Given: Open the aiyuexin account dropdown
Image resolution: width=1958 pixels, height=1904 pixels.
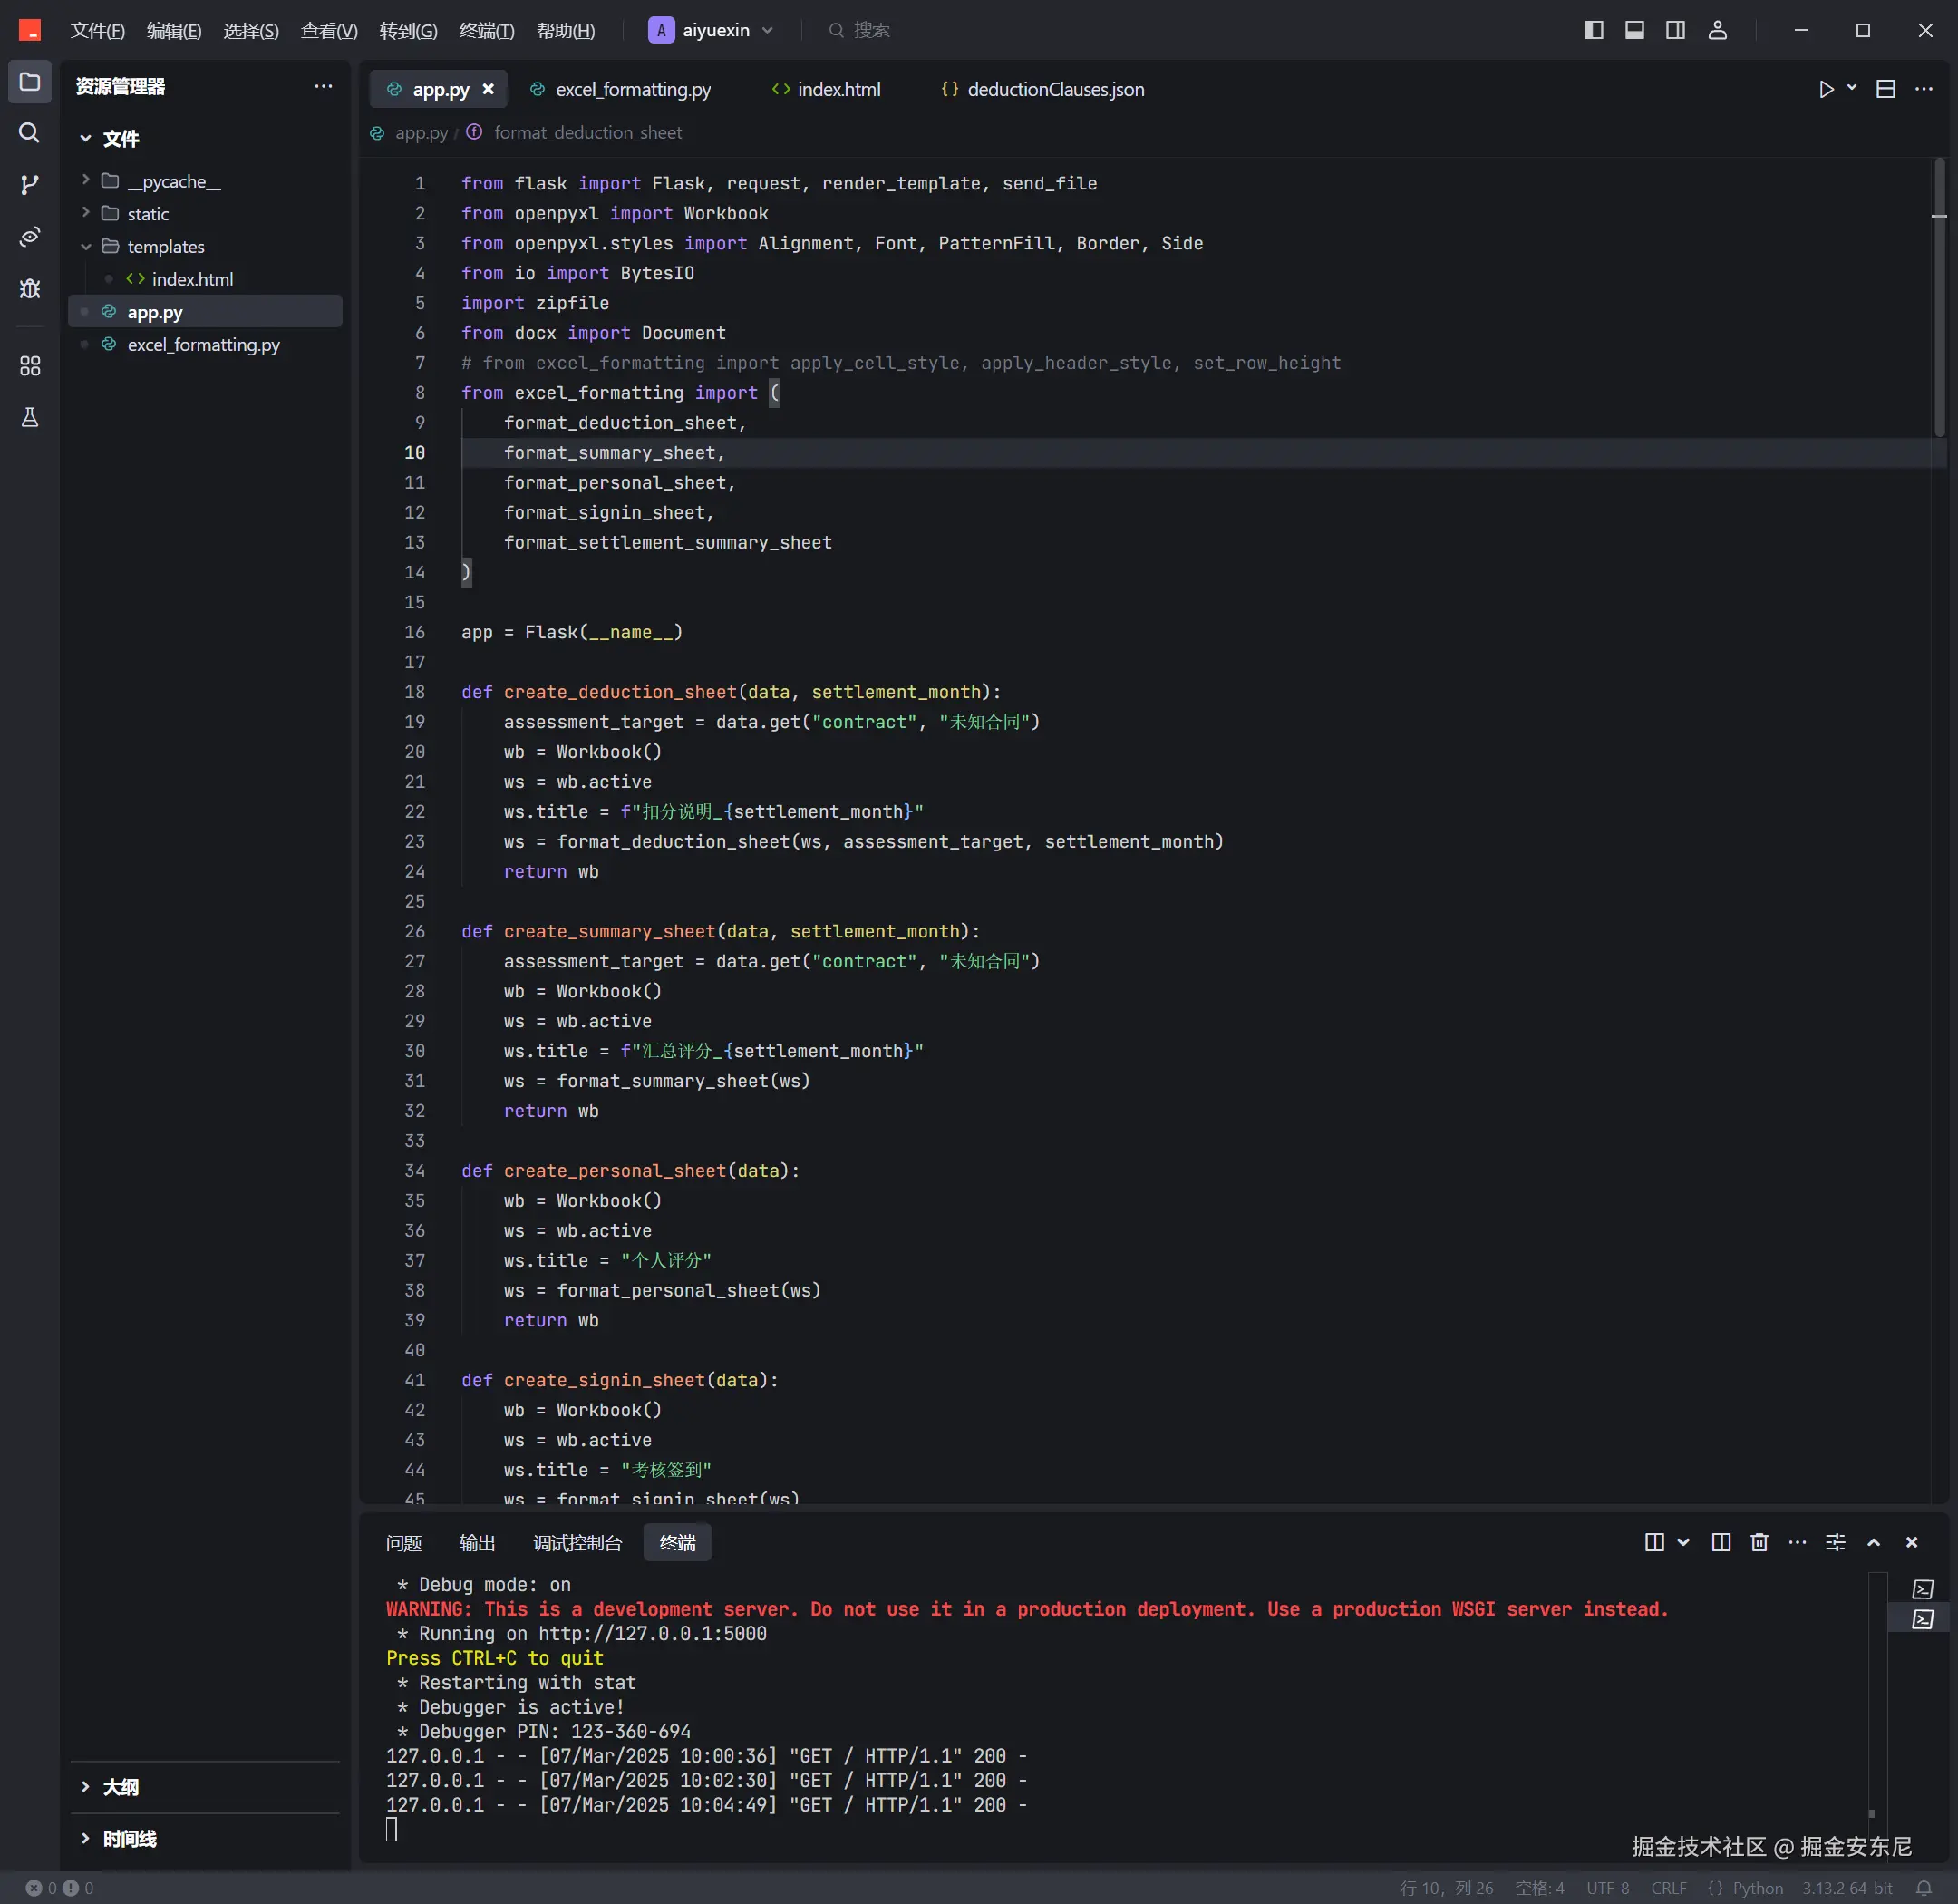Looking at the screenshot, I should pos(711,30).
